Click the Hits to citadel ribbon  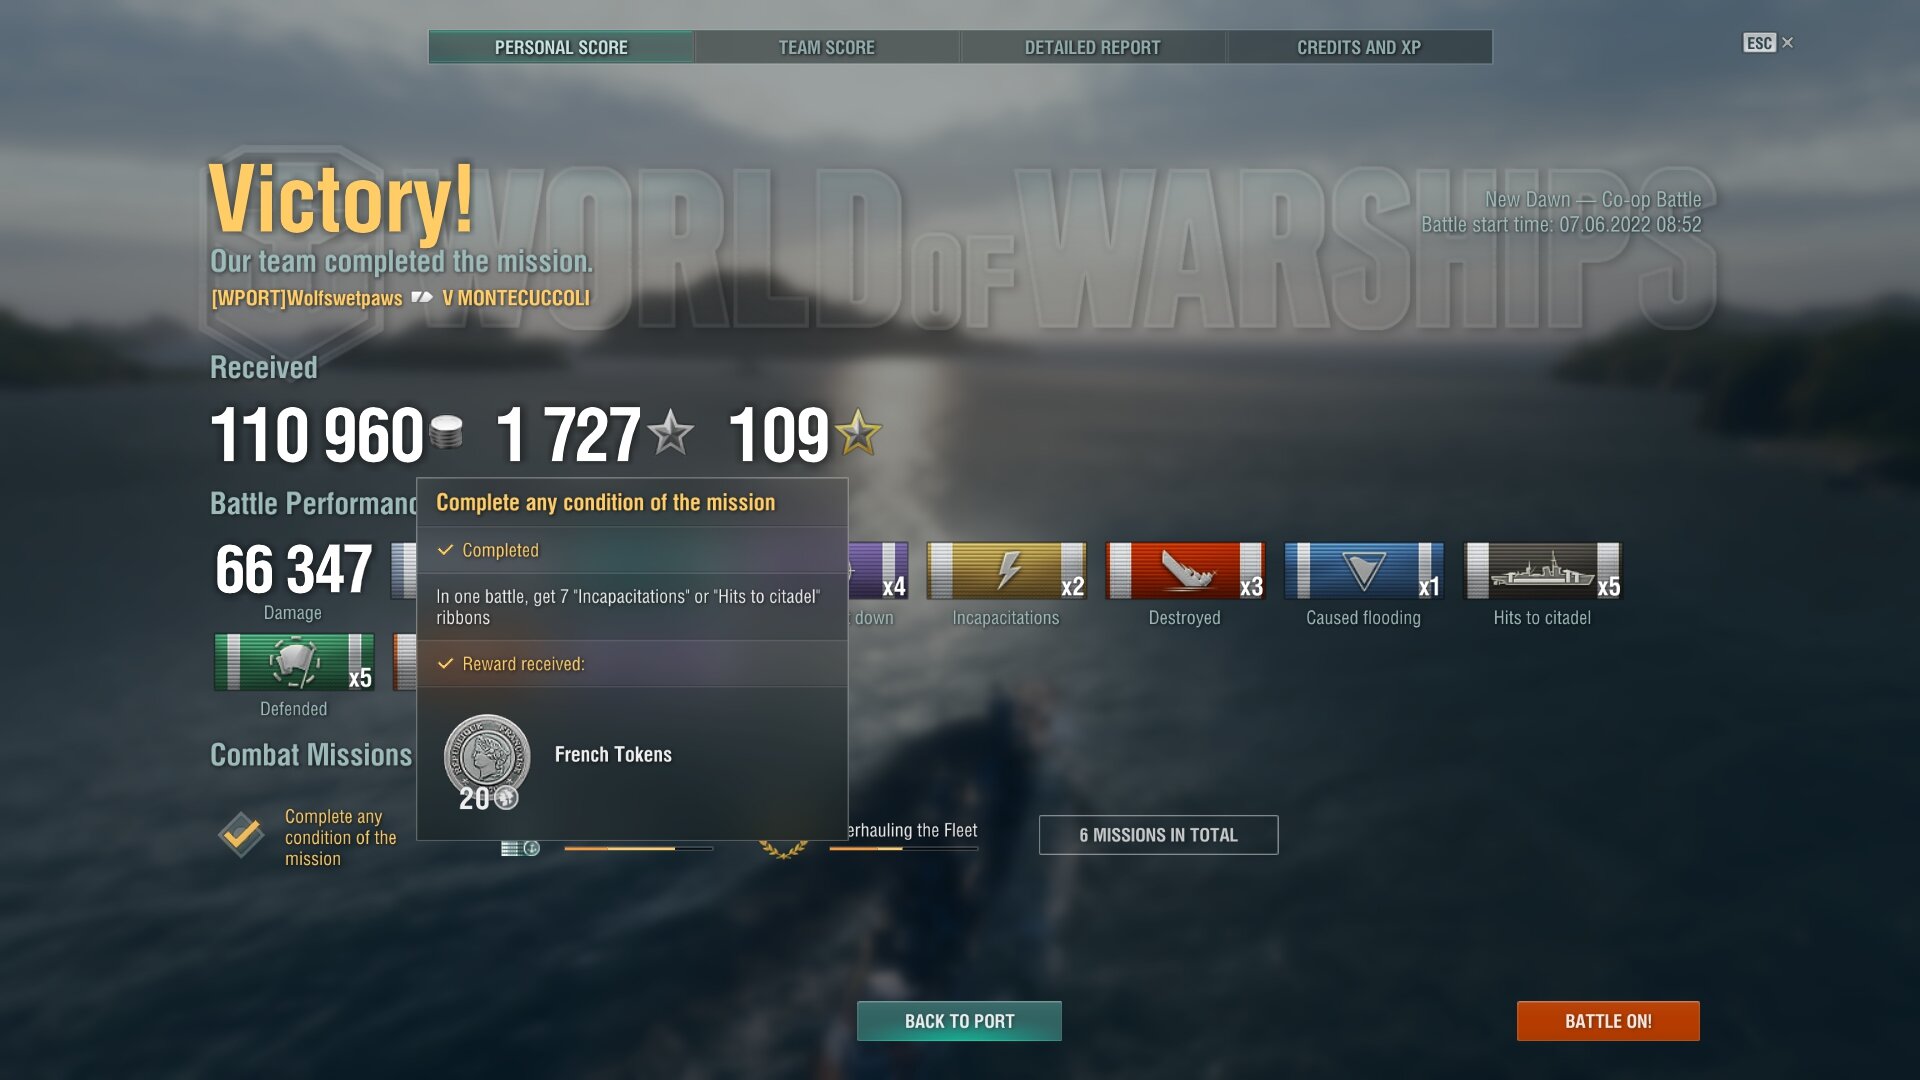(x=1542, y=571)
